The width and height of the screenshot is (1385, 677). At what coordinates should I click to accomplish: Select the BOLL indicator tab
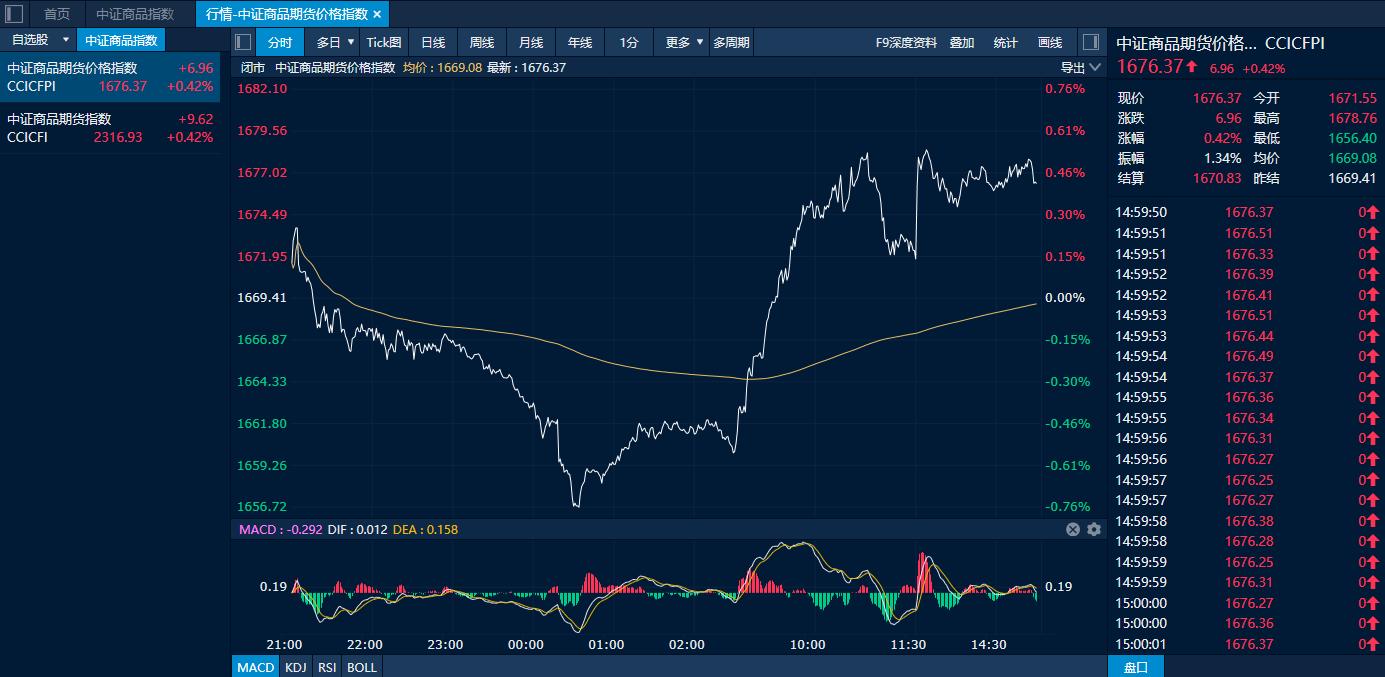coord(362,667)
